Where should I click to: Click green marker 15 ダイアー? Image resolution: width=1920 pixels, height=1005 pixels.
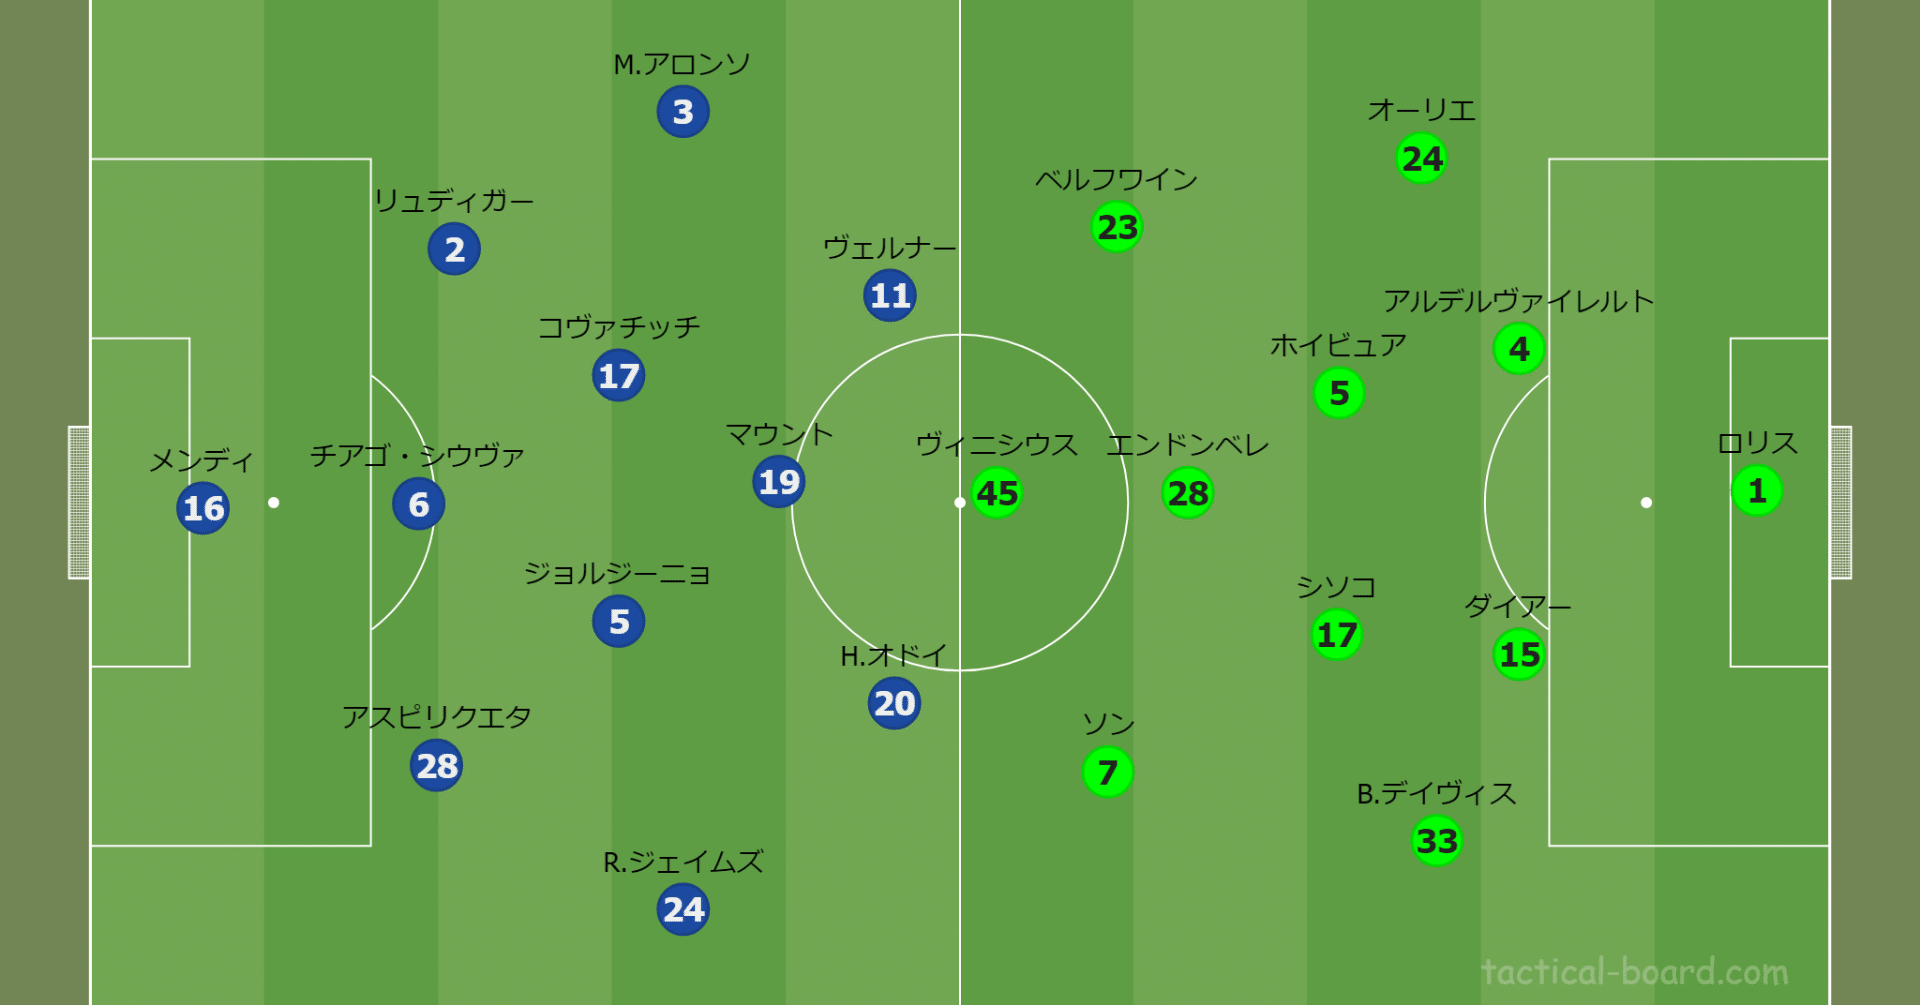[x=1519, y=654]
